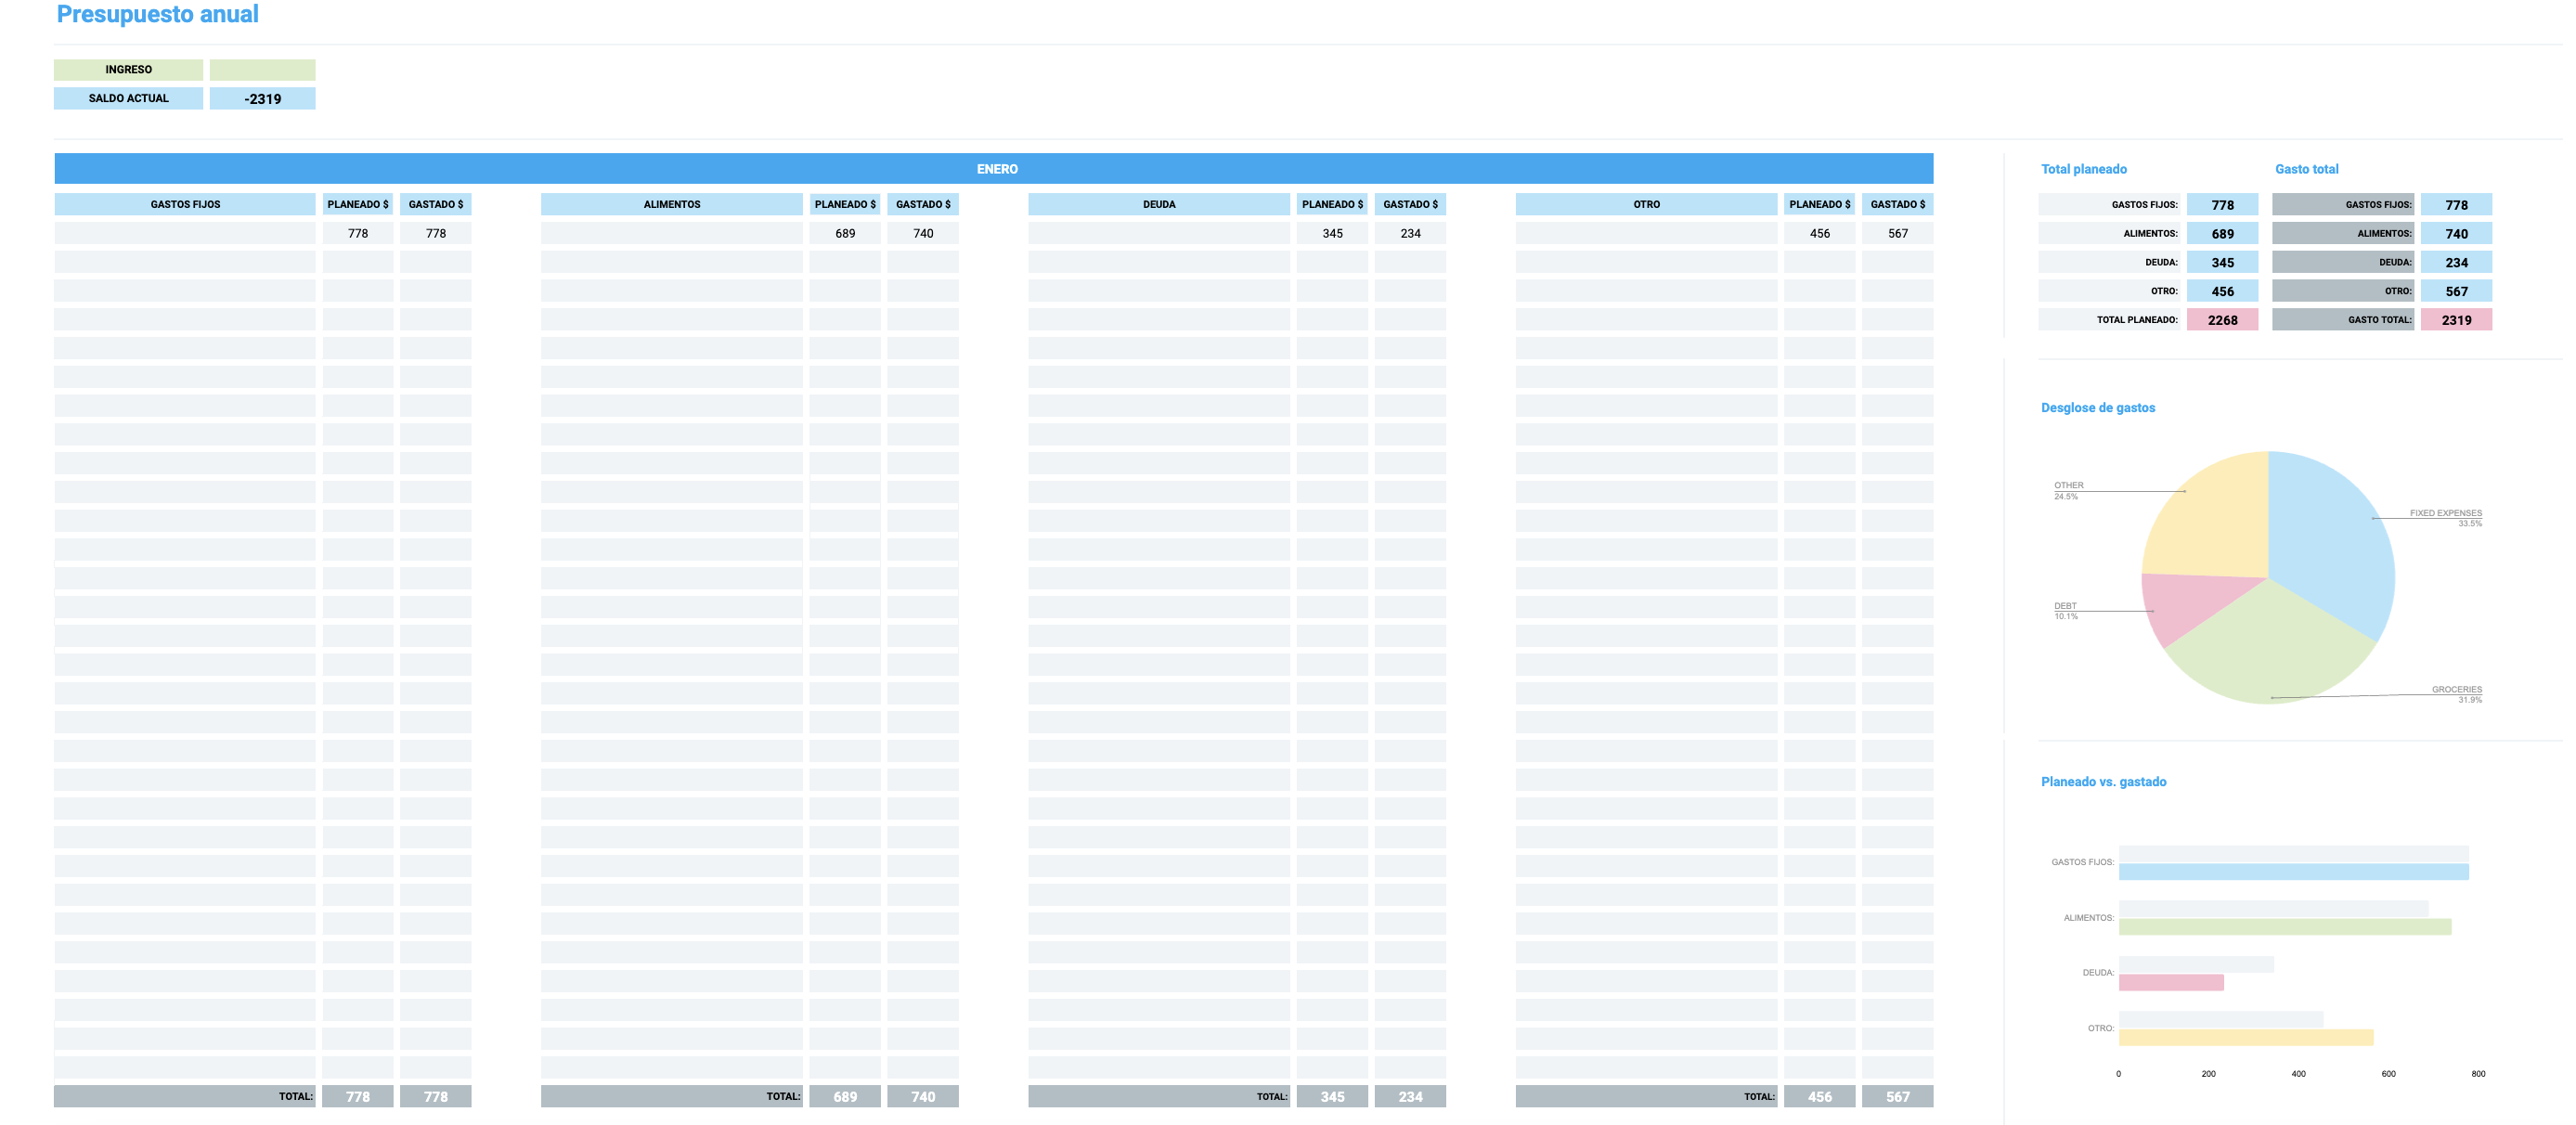Screen dimensions: 2576x1125
Task: Click the Total planeado section heading
Action: tap(2084, 169)
